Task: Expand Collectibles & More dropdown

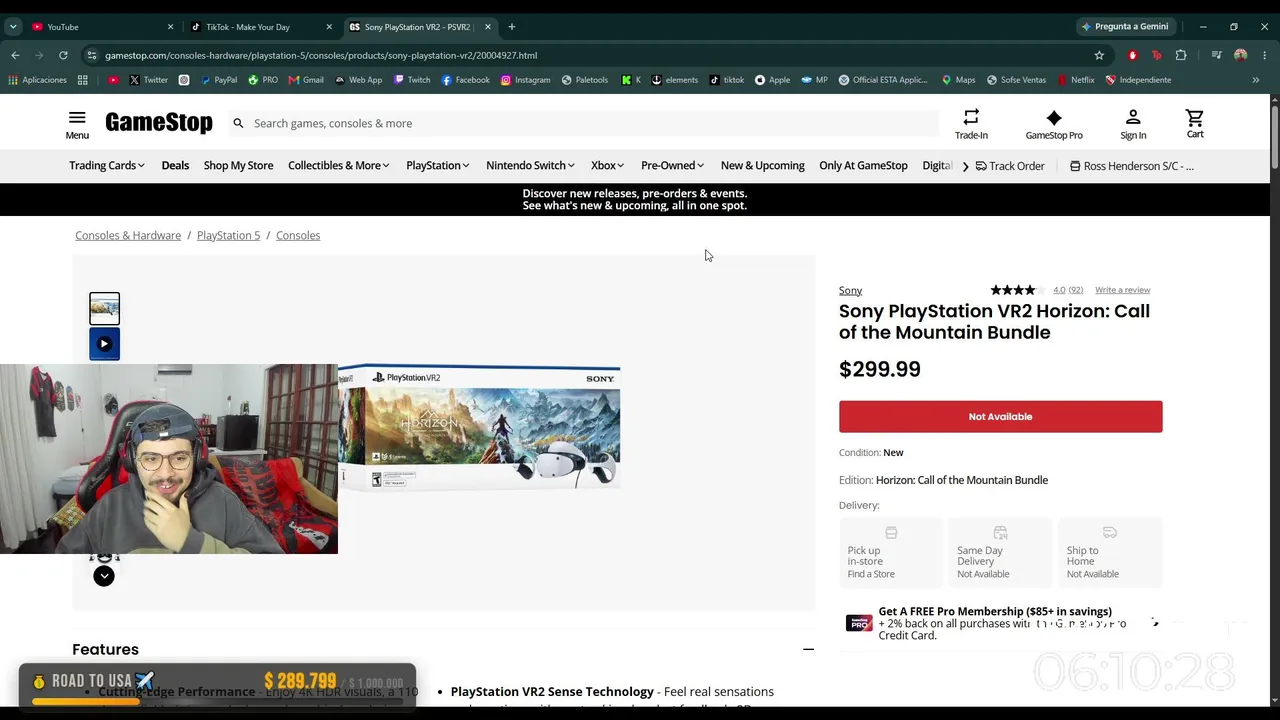Action: click(x=339, y=166)
